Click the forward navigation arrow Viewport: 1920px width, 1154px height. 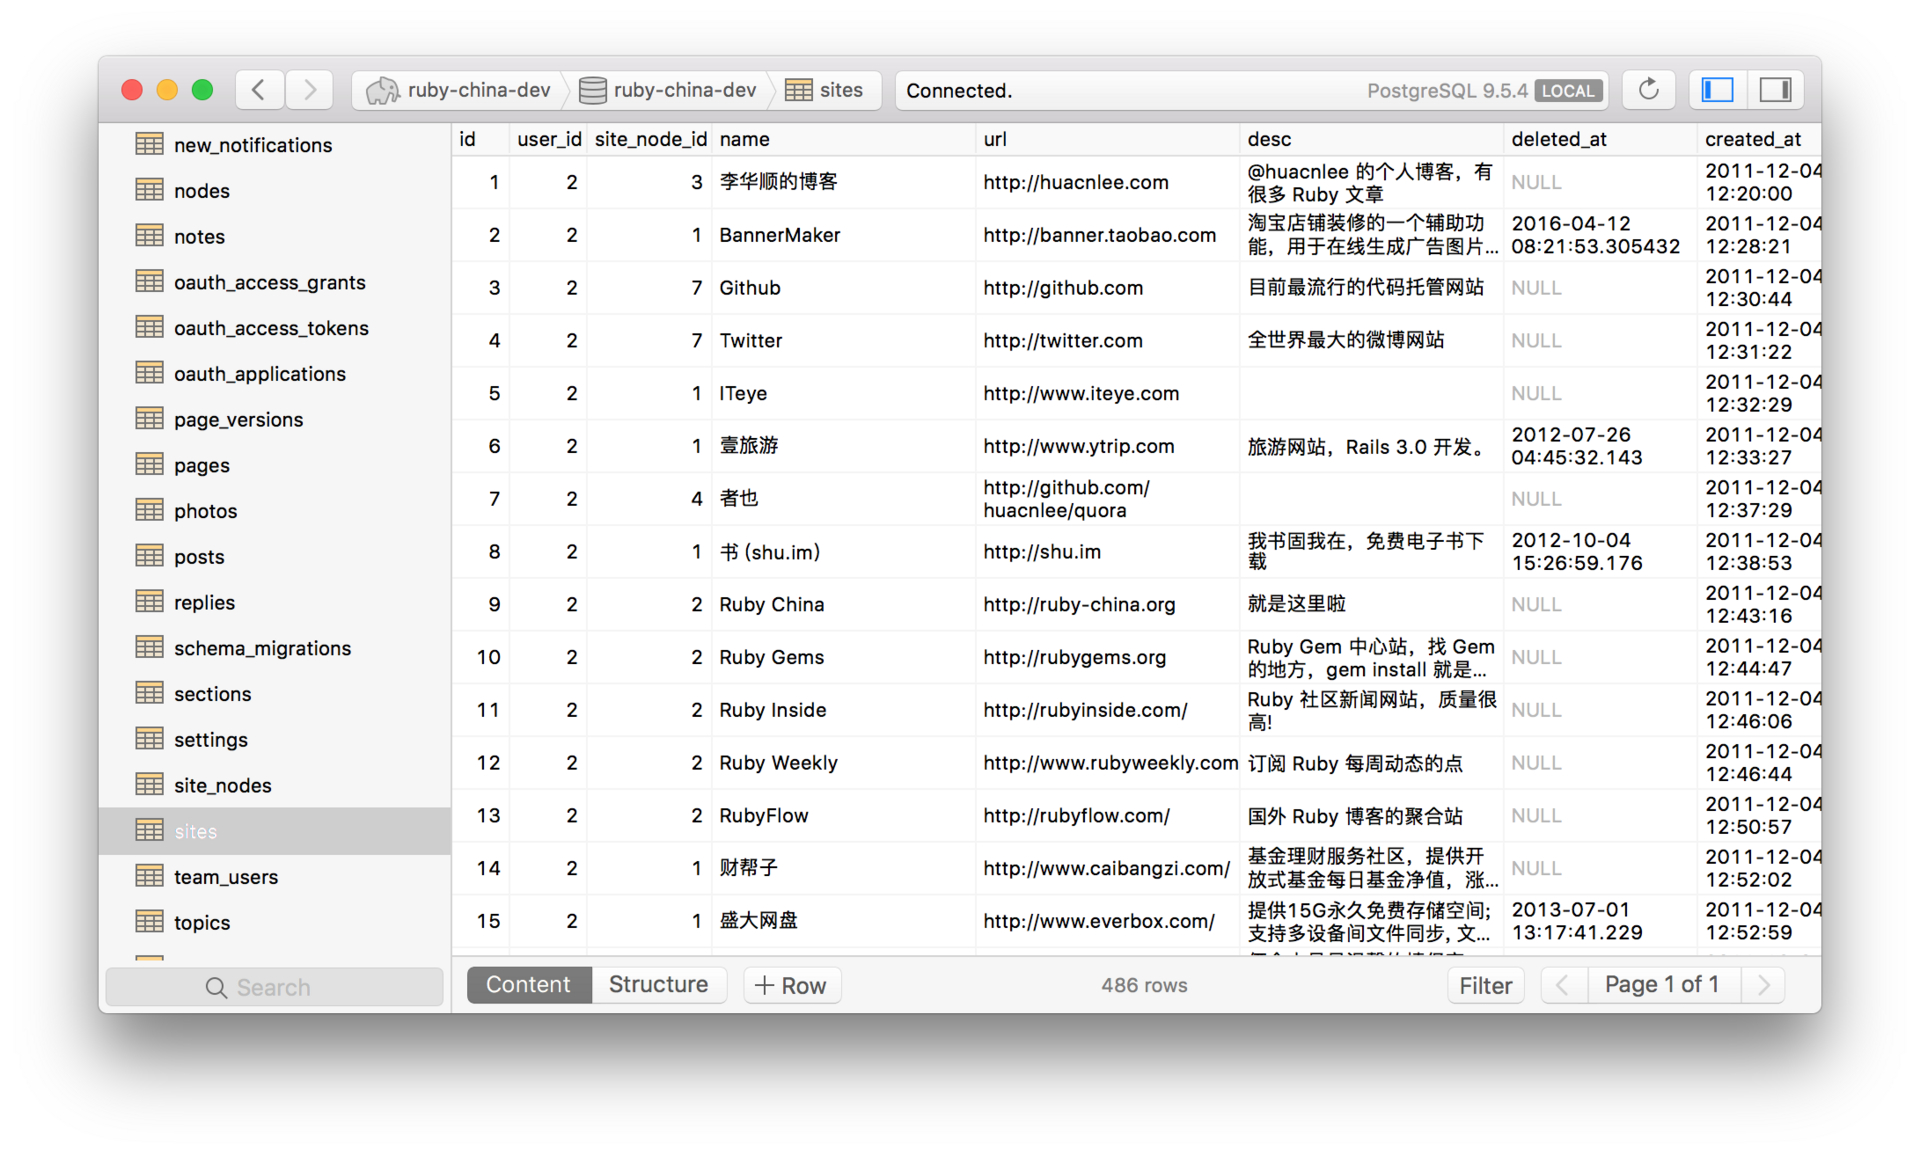310,90
